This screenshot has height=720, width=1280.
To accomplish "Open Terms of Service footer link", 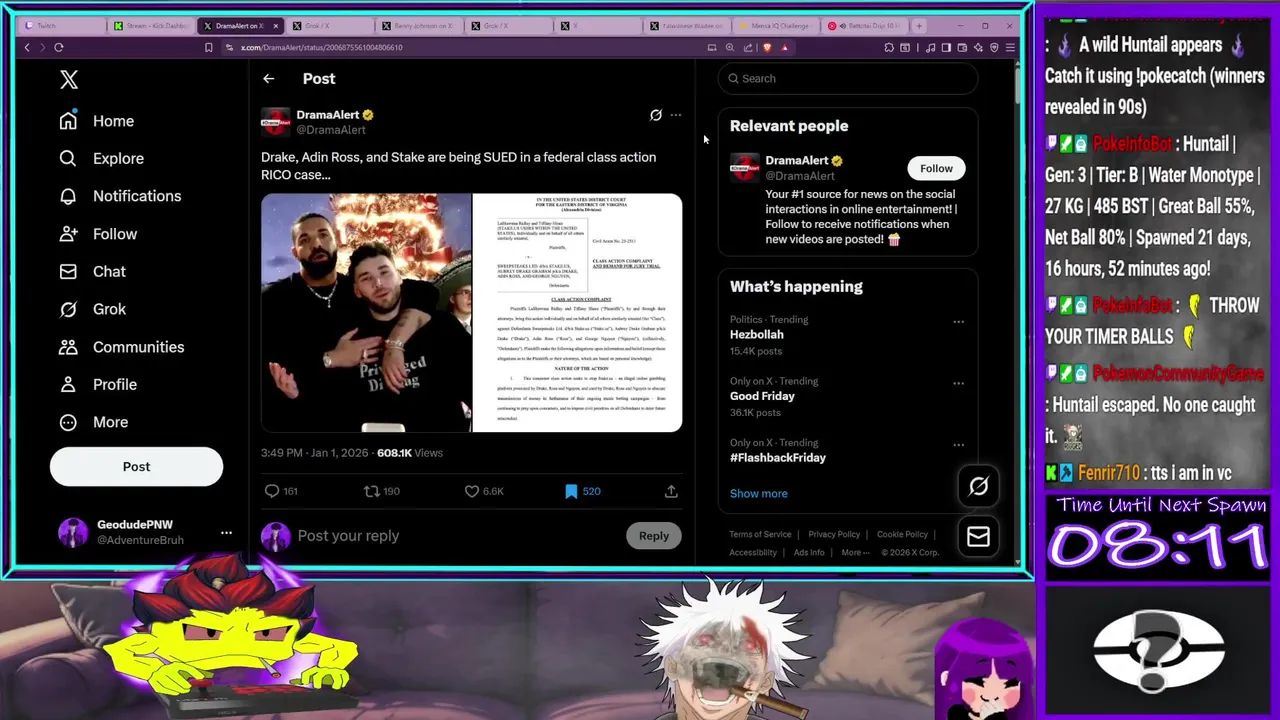I will (x=760, y=534).
